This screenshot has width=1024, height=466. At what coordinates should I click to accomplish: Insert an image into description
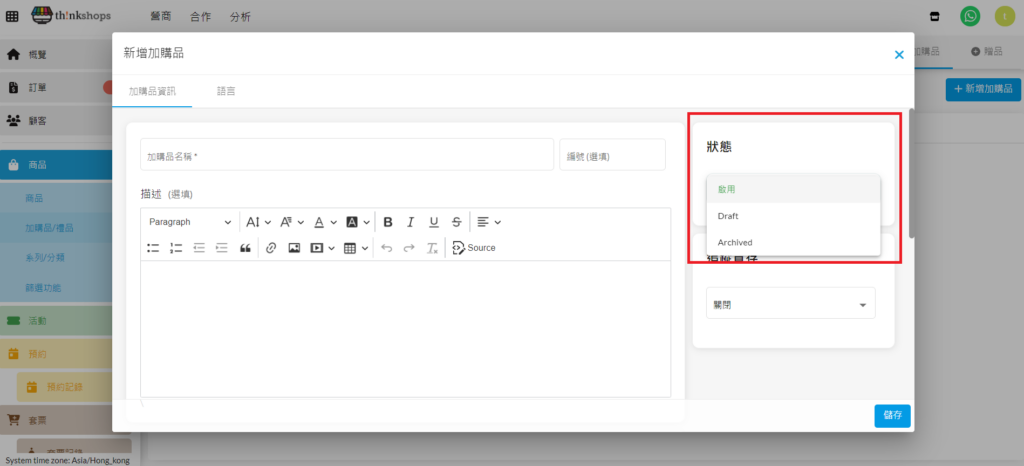[x=294, y=248]
